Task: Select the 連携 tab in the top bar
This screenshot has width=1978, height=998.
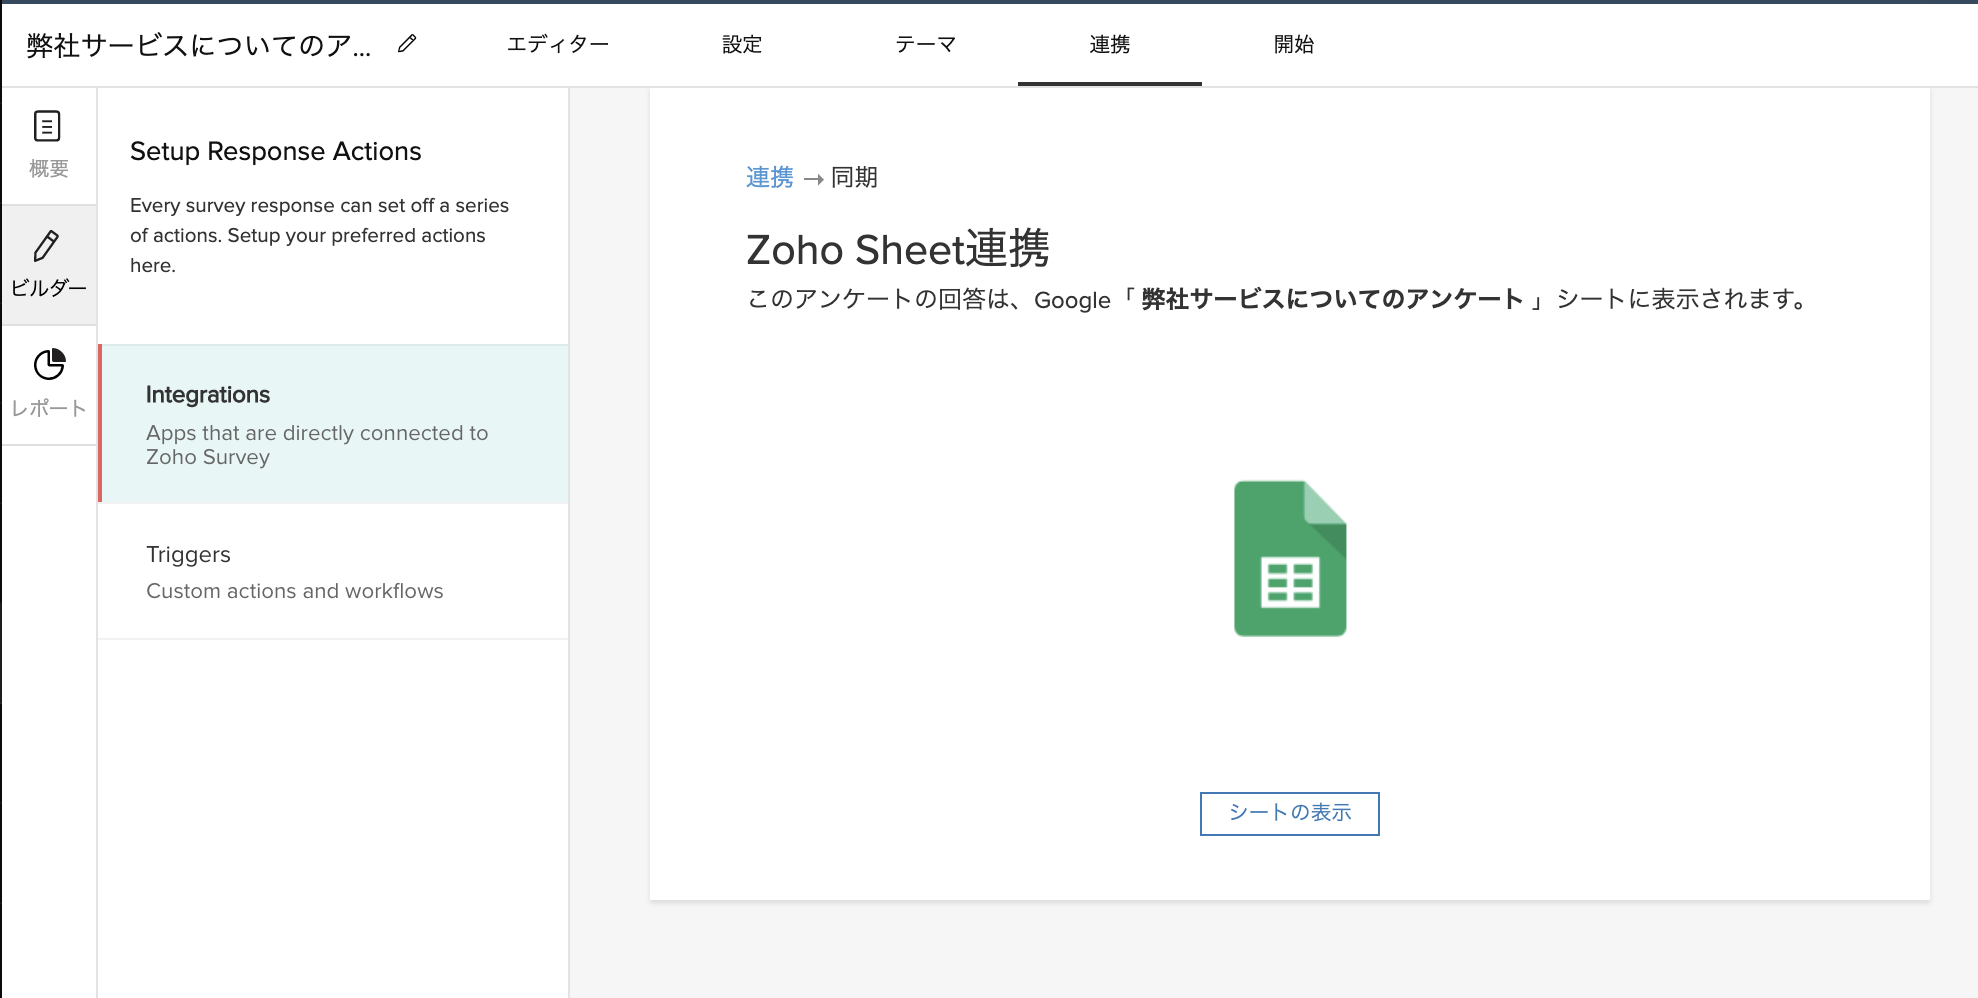Action: 1109,44
